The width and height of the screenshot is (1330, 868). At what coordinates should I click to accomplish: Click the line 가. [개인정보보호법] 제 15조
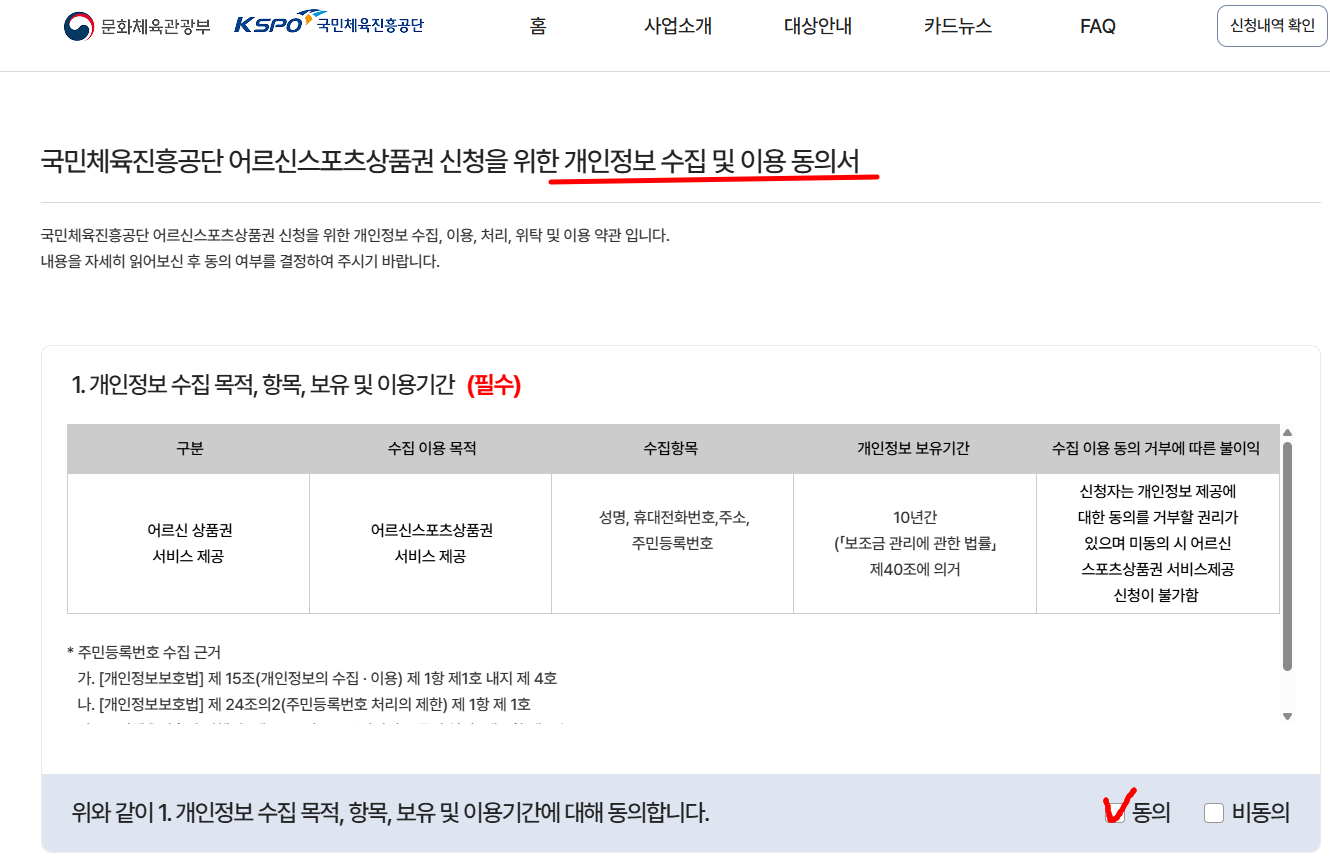pyautogui.click(x=317, y=678)
